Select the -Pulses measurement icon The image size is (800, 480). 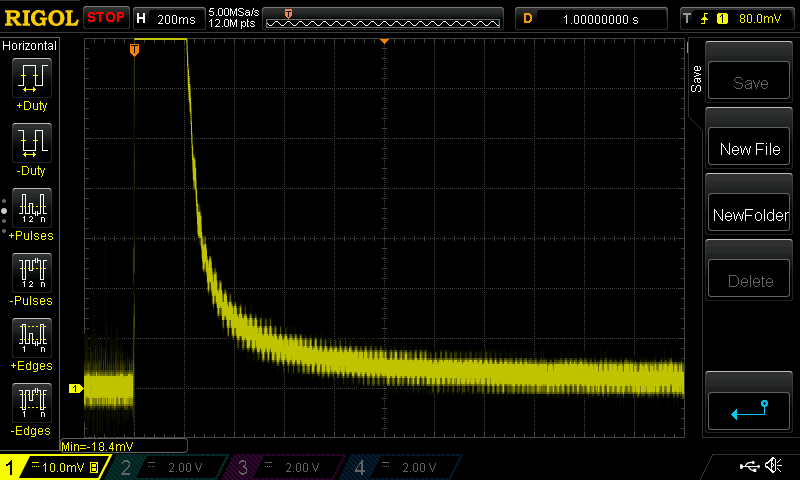click(x=32, y=273)
